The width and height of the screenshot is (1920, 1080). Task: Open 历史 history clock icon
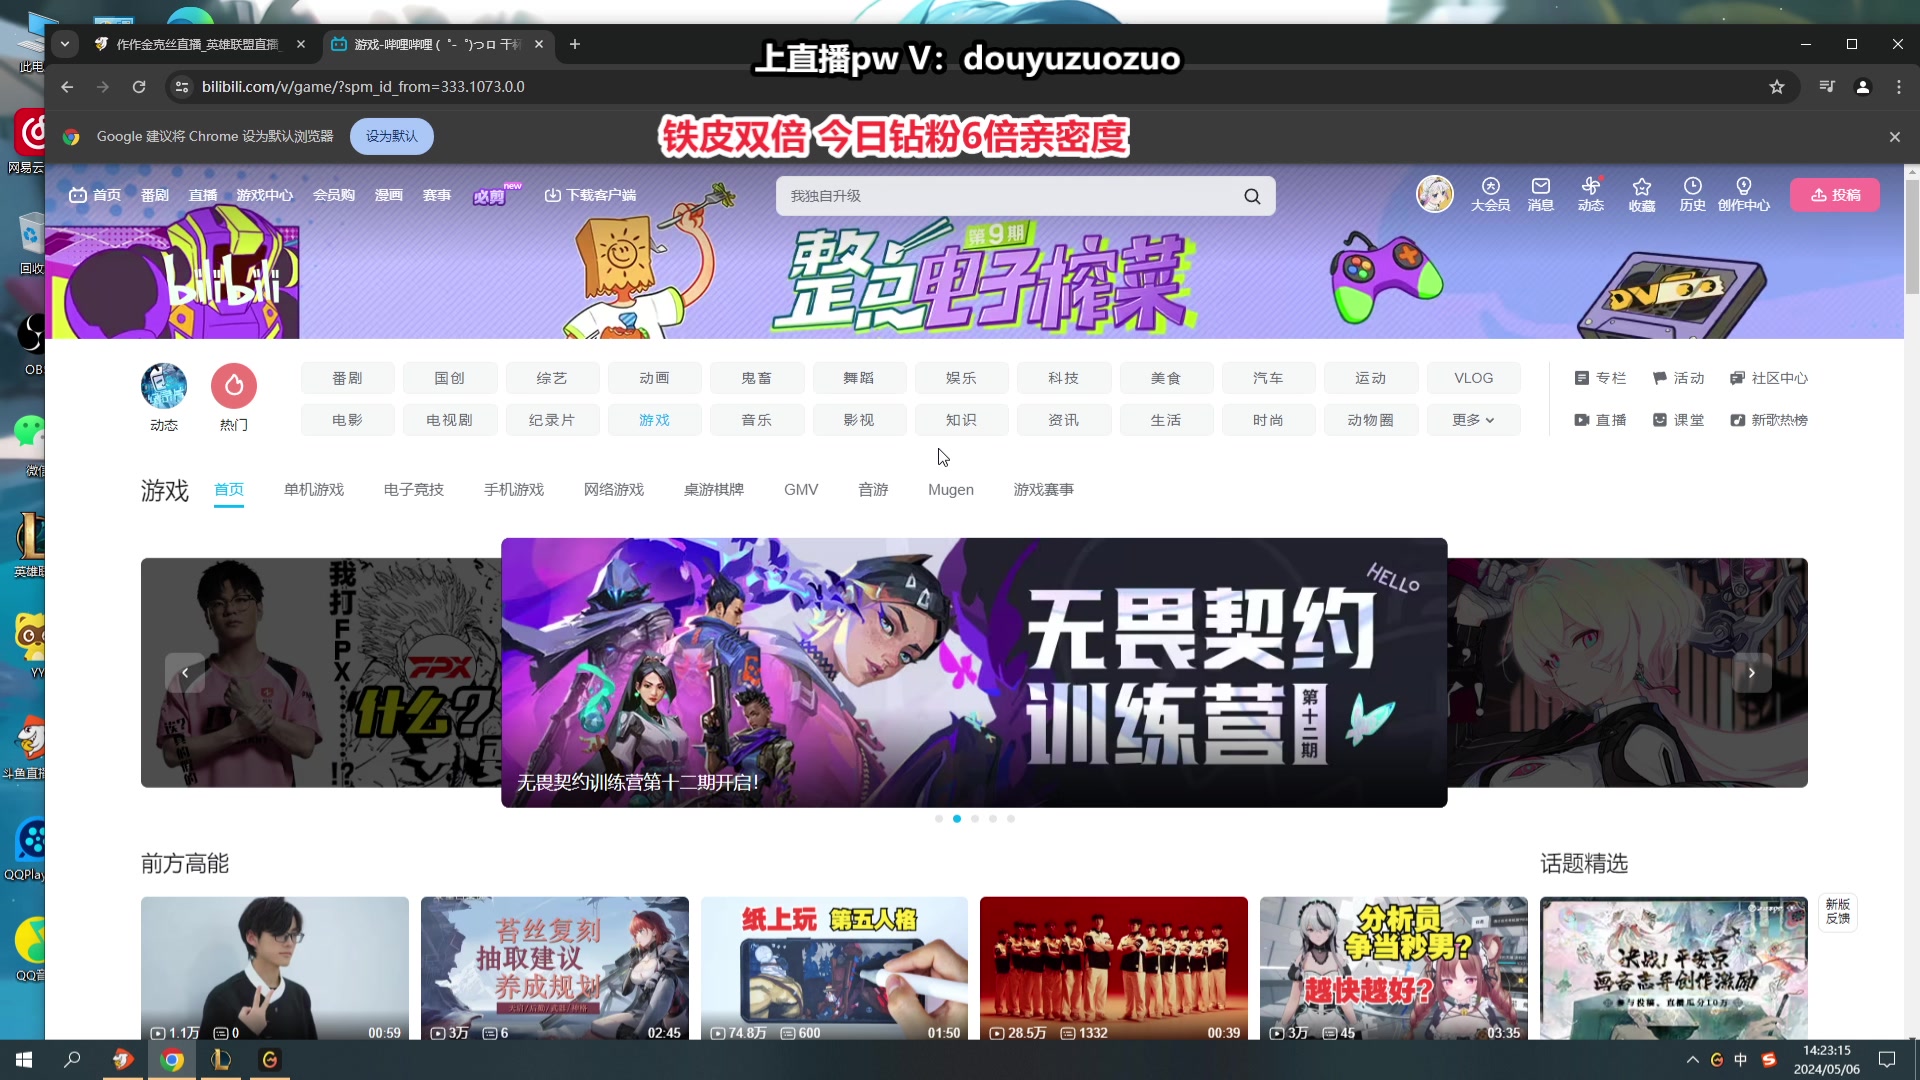tap(1692, 194)
